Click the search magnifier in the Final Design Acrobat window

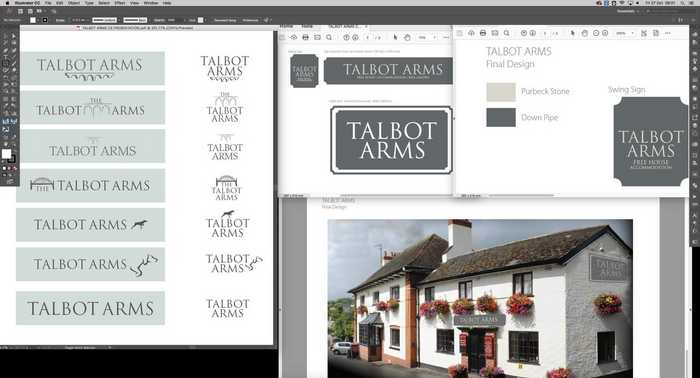(x=506, y=33)
